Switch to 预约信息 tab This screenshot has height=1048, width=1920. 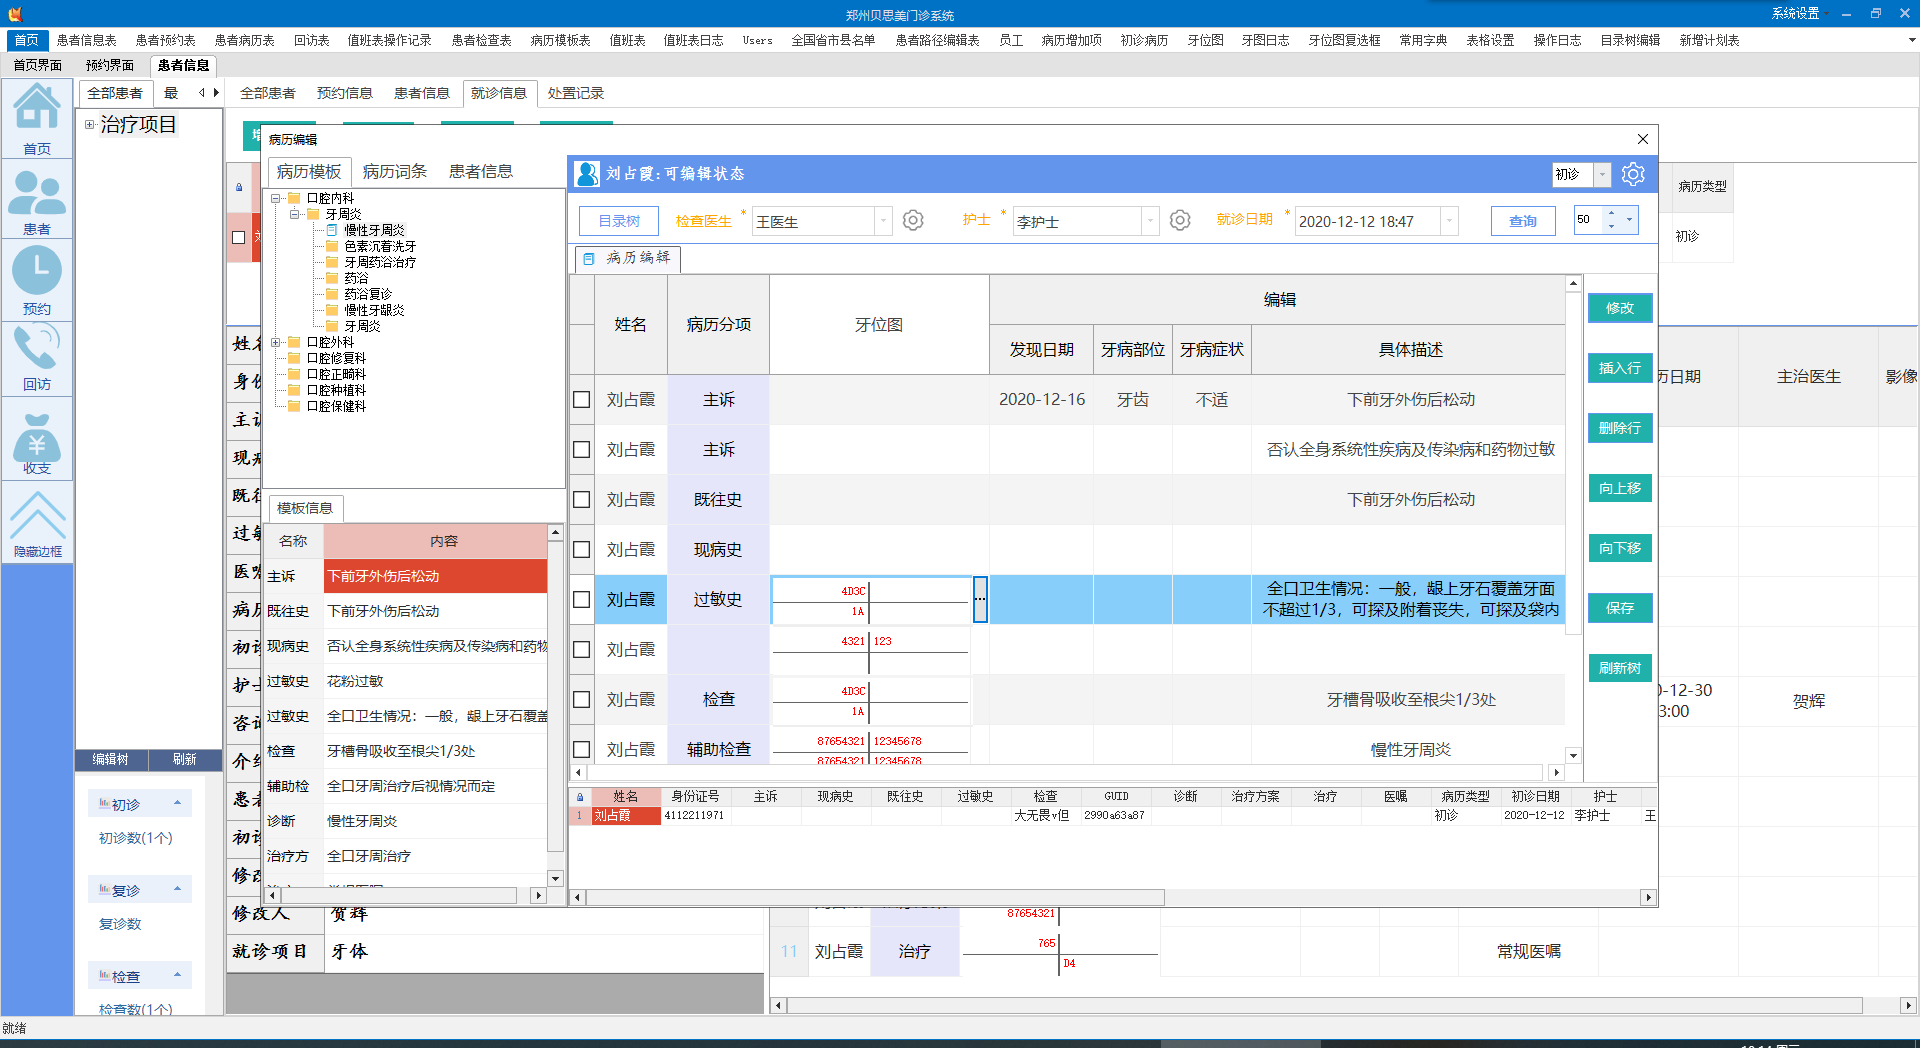(x=345, y=93)
